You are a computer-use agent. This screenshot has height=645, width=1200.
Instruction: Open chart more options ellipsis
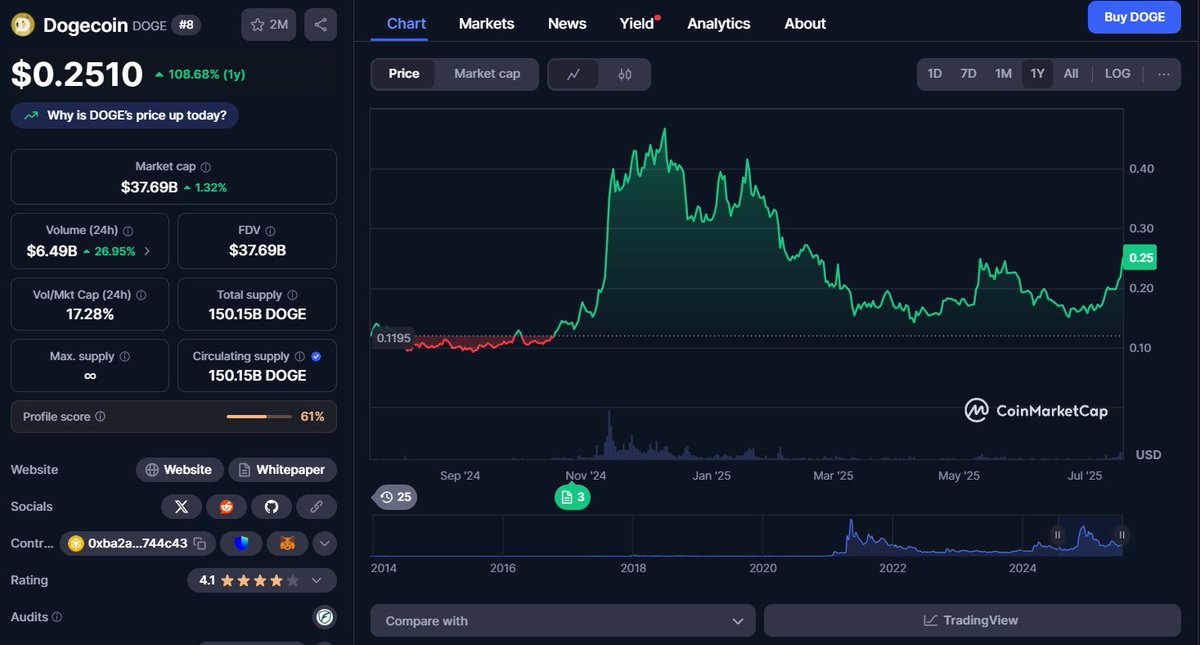(x=1164, y=74)
